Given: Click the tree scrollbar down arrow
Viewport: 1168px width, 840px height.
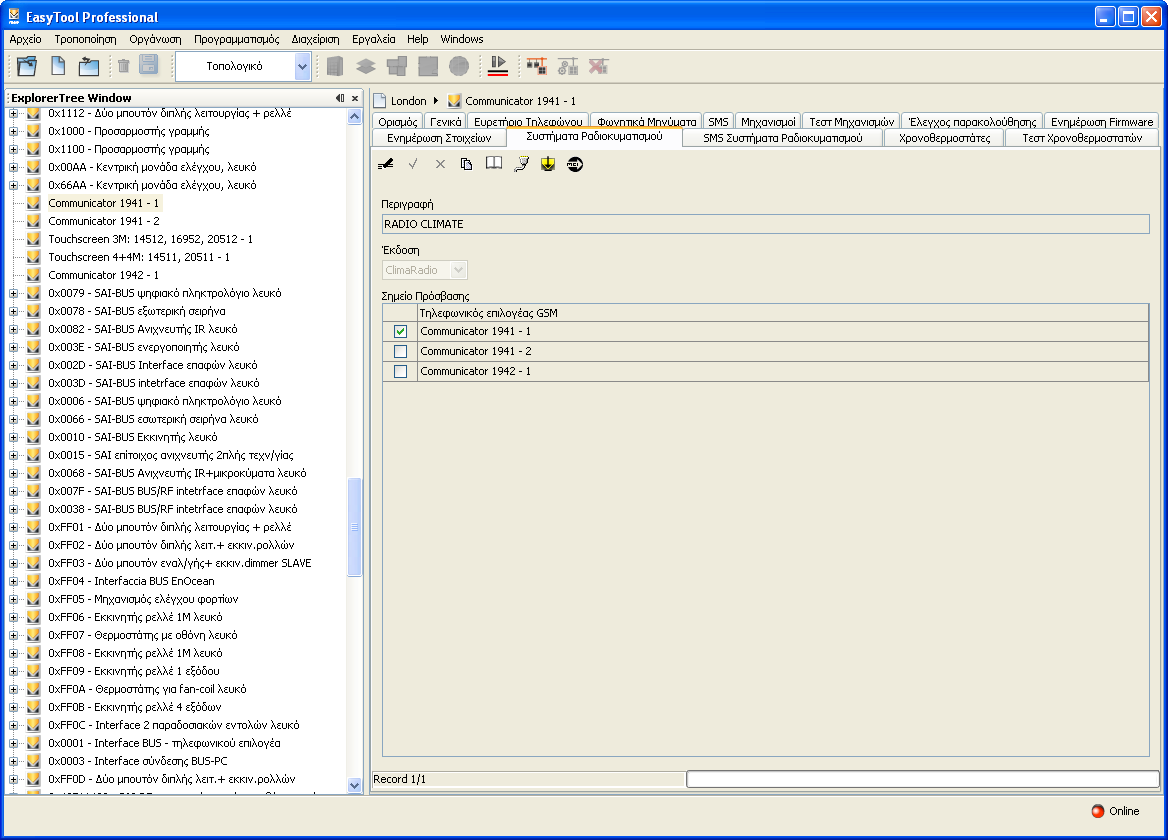Looking at the screenshot, I should [355, 785].
